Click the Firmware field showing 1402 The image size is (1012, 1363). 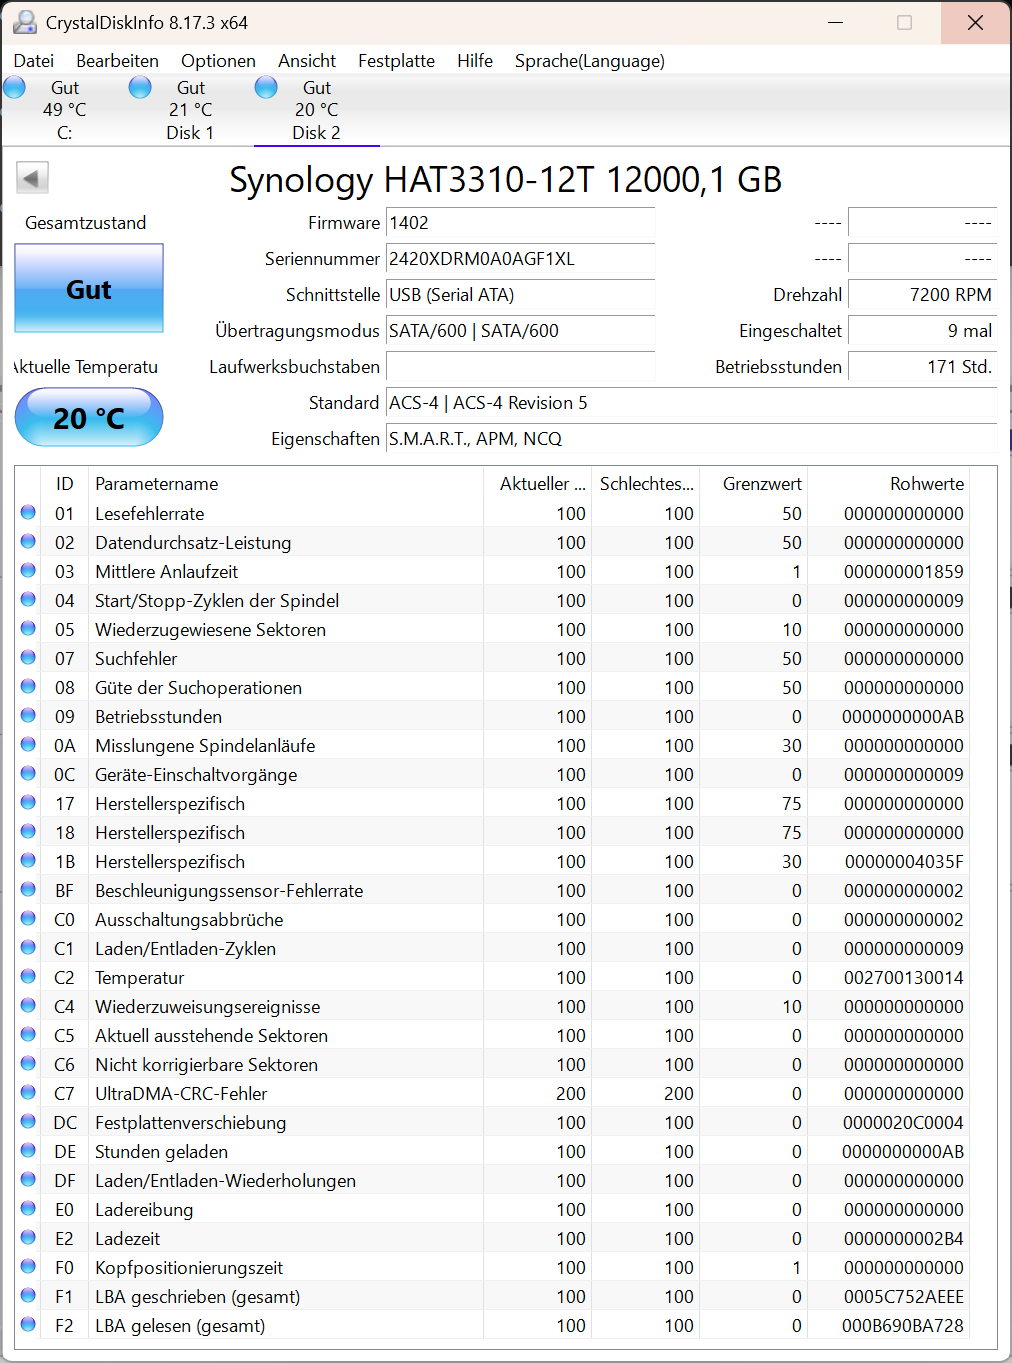520,223
